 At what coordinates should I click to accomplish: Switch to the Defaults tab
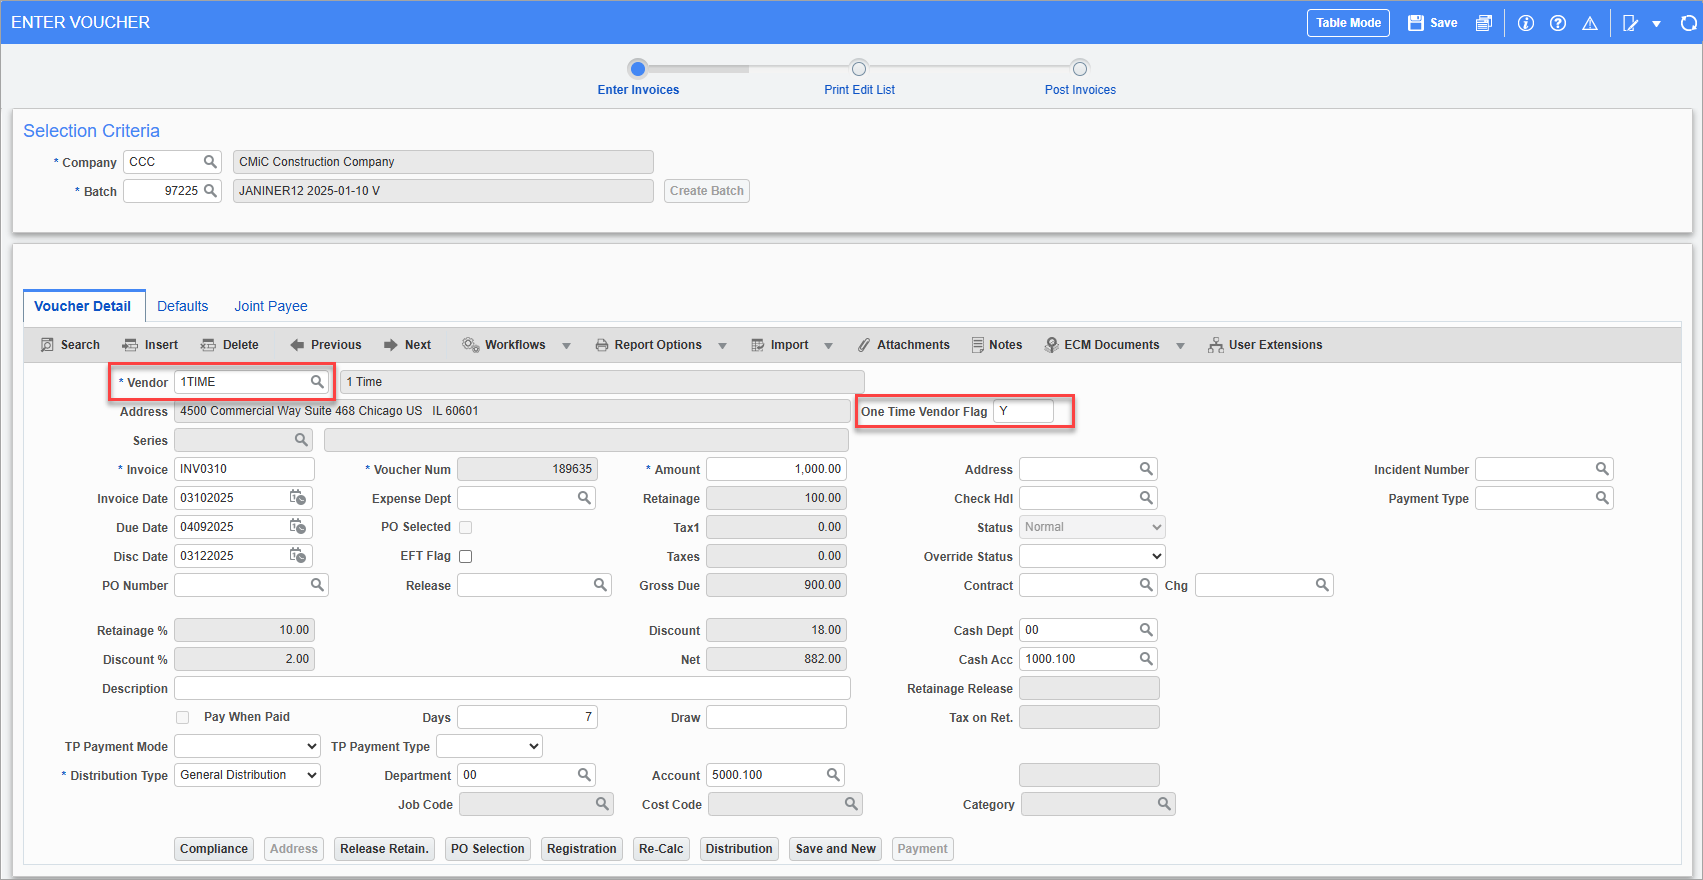pyautogui.click(x=183, y=306)
